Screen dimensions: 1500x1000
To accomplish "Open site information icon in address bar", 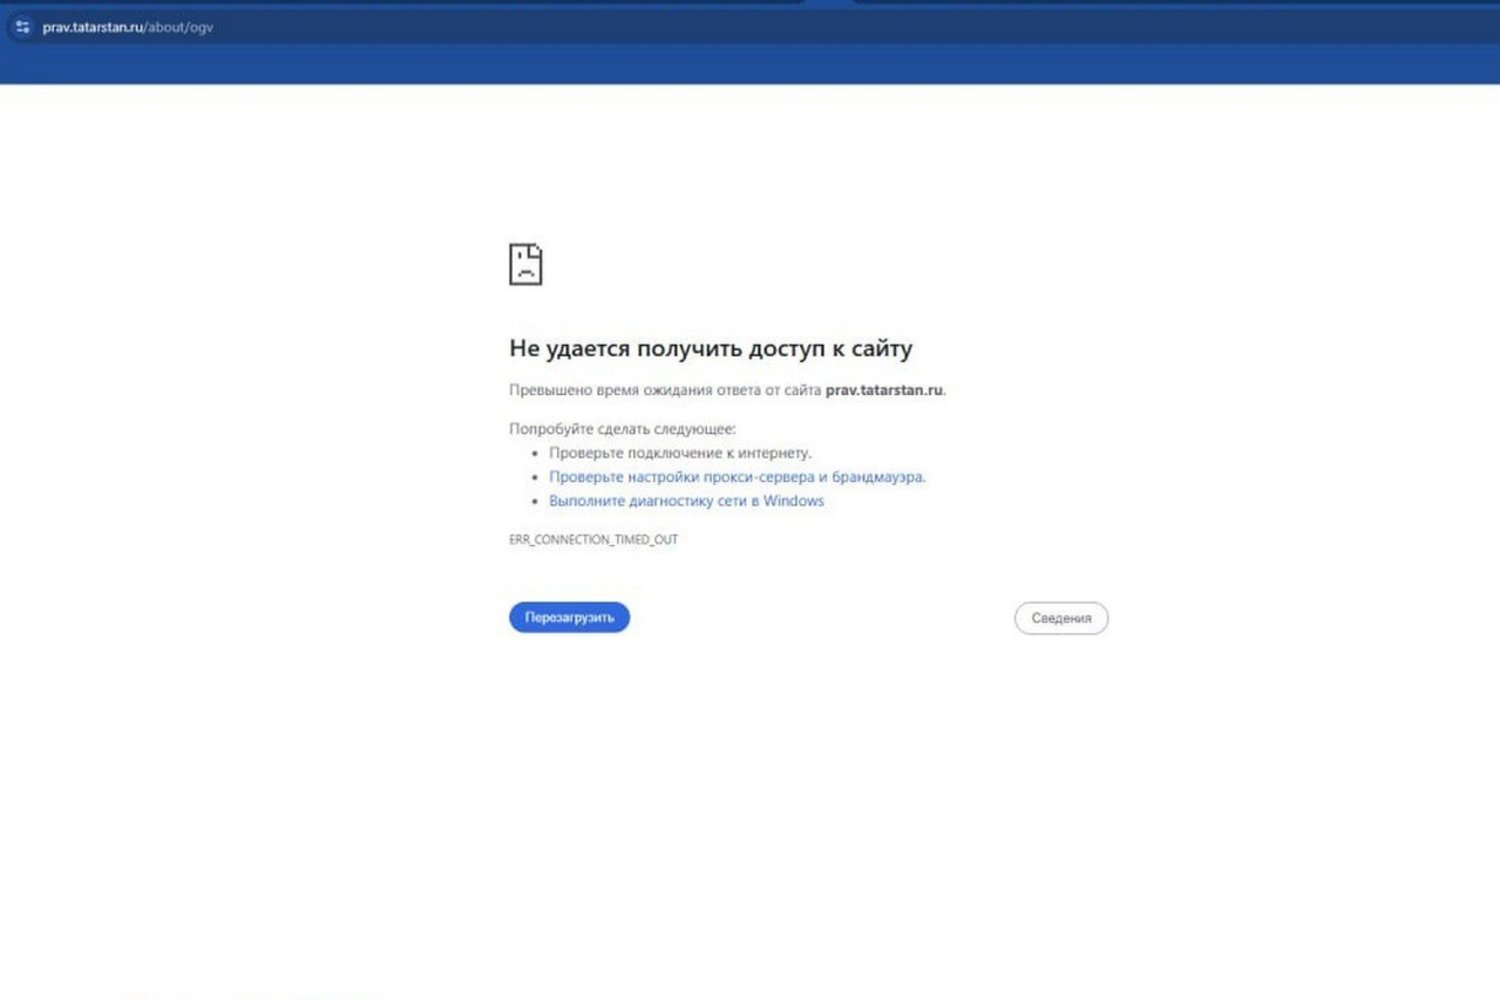I will coord(22,27).
